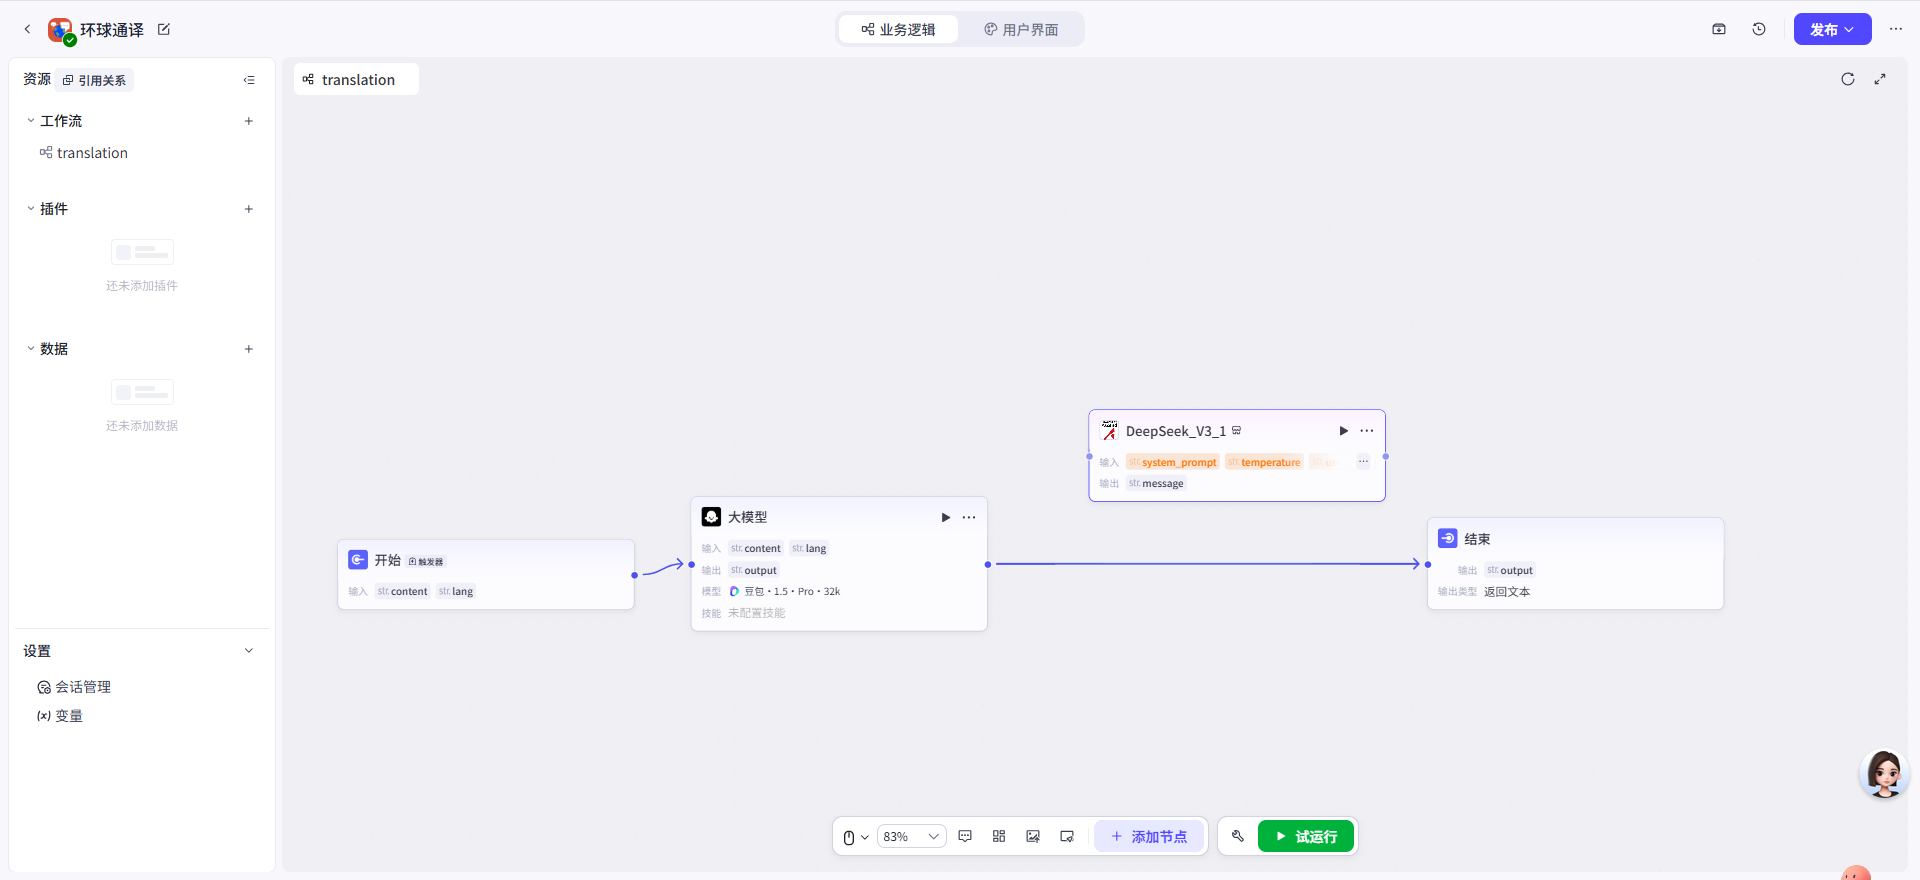Image resolution: width=1920 pixels, height=880 pixels.
Task: Click 大模型 node output connection port
Action: (988, 565)
